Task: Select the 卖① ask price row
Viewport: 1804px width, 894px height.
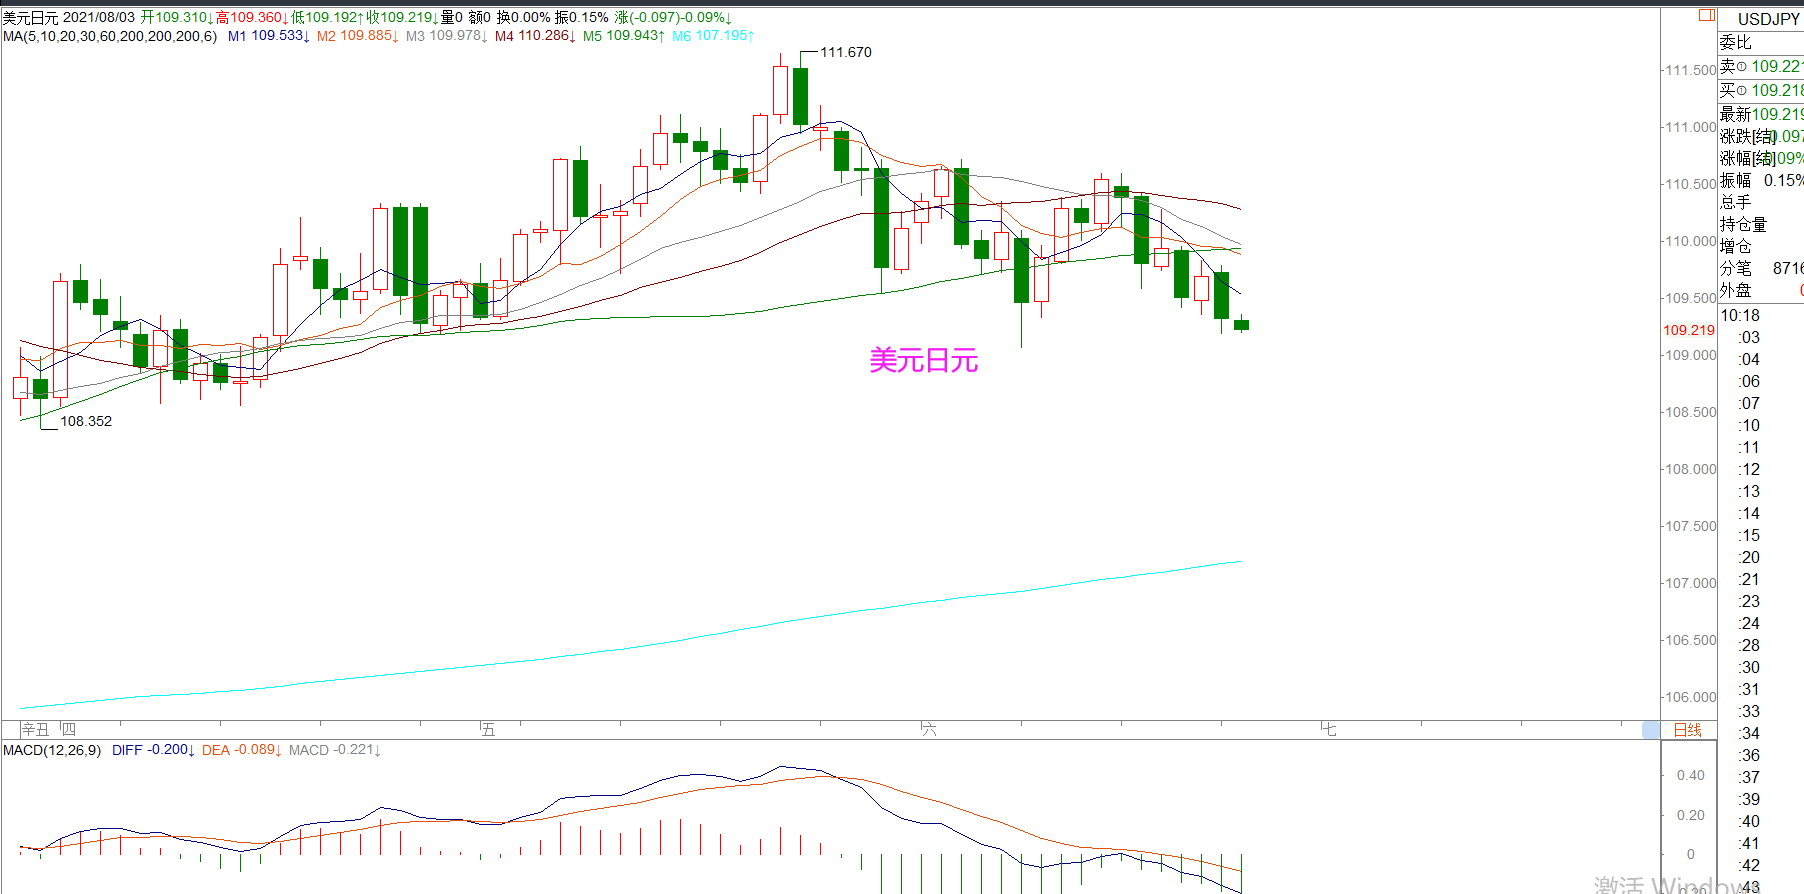Action: coord(1761,66)
